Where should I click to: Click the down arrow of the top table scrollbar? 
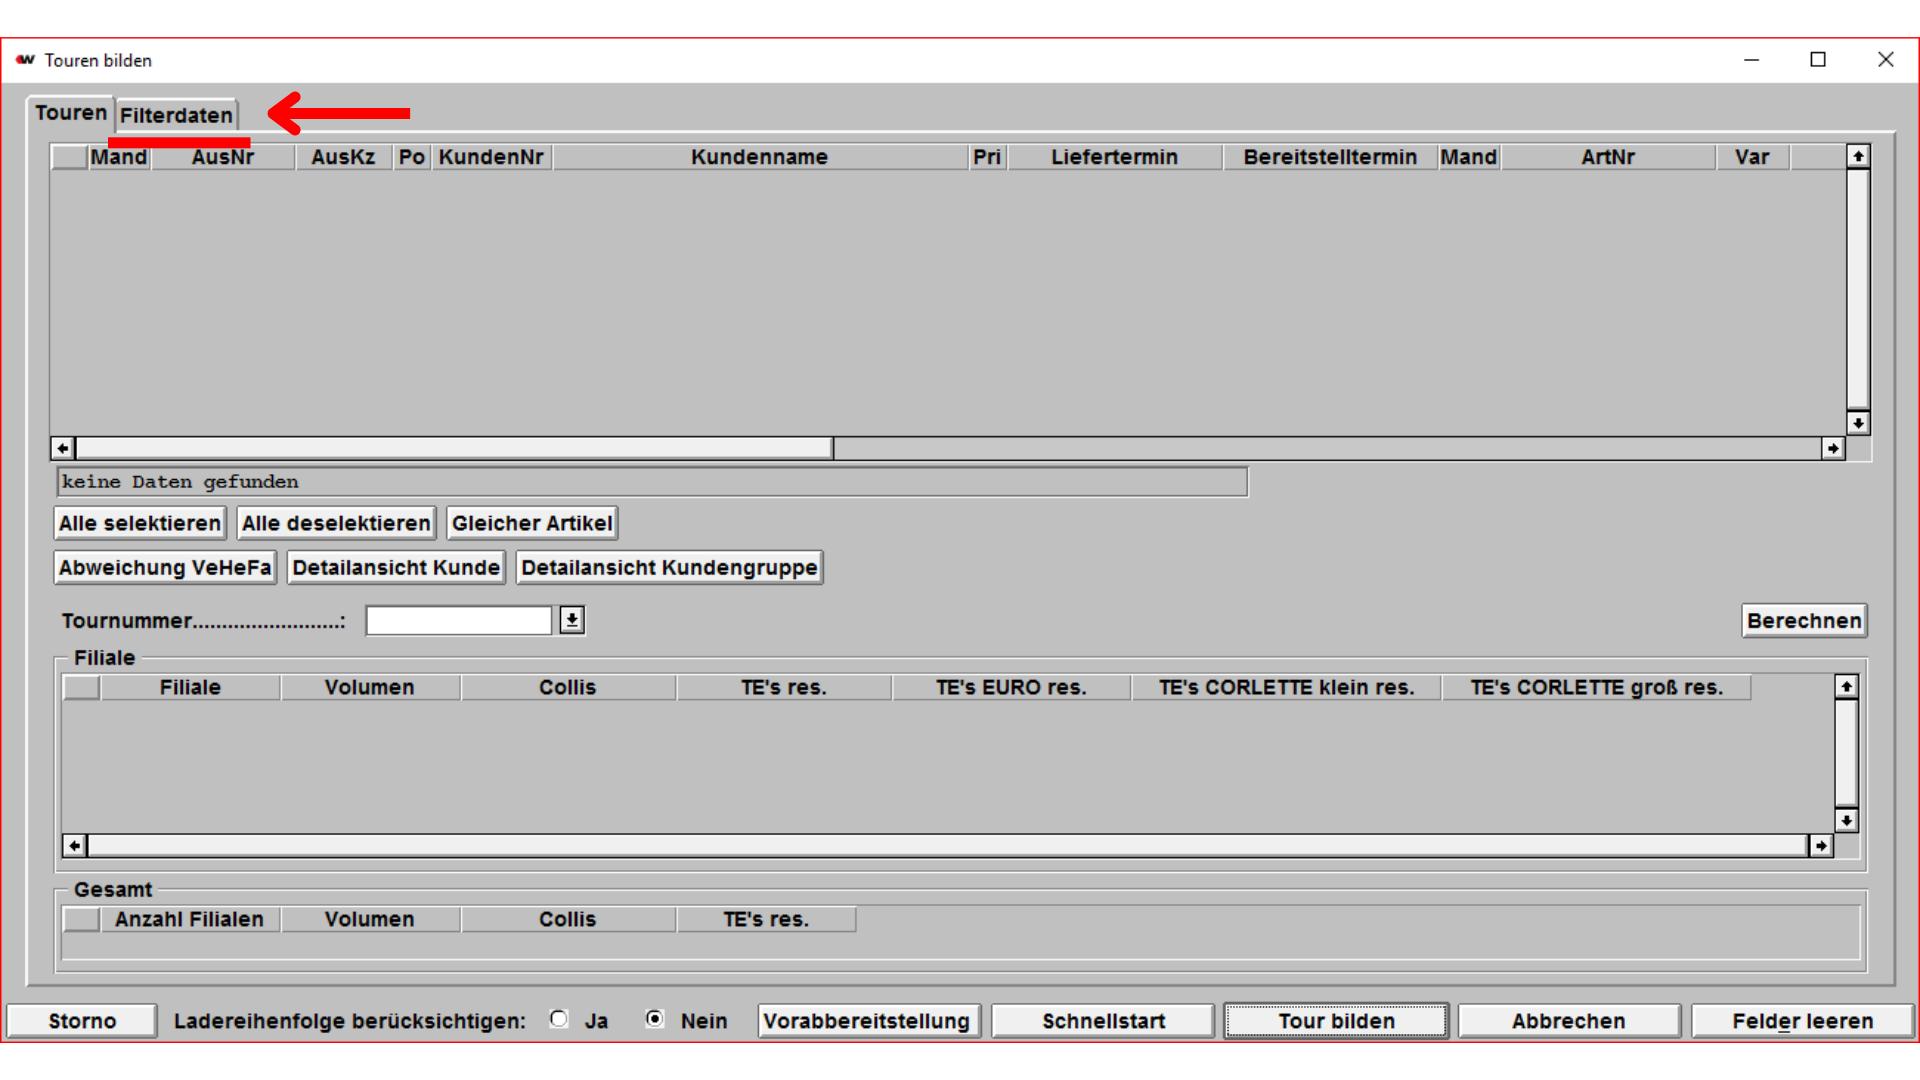click(x=1858, y=423)
